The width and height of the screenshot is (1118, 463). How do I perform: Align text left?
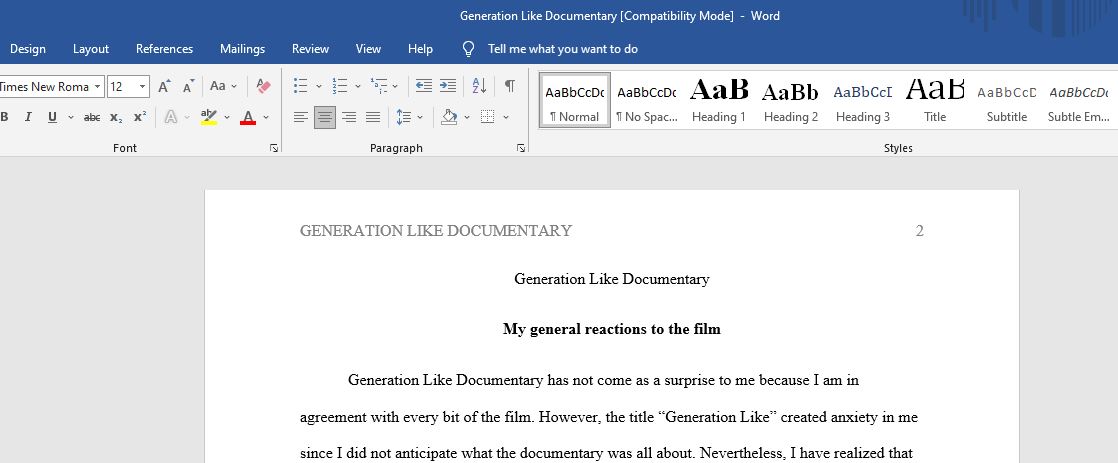pos(301,117)
